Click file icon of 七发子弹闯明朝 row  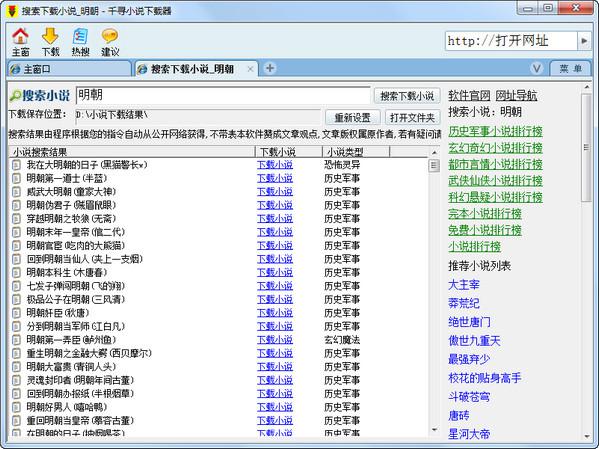[x=16, y=286]
